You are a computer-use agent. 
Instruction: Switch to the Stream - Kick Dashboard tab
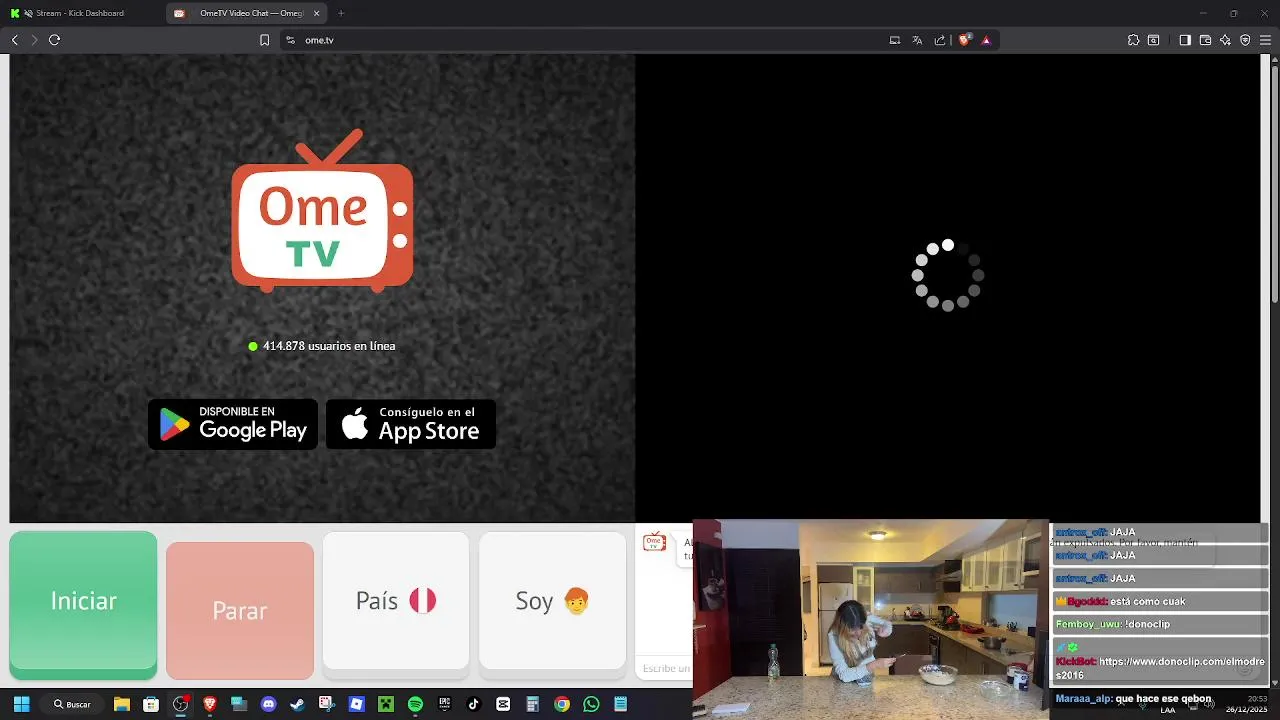tap(80, 13)
